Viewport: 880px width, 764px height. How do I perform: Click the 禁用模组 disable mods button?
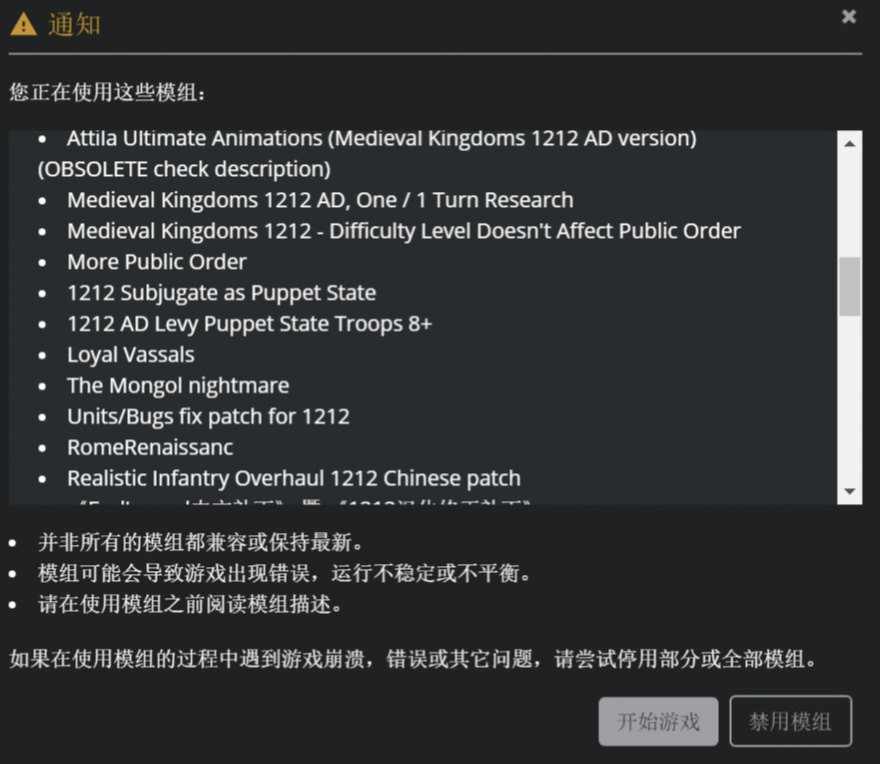[x=790, y=721]
